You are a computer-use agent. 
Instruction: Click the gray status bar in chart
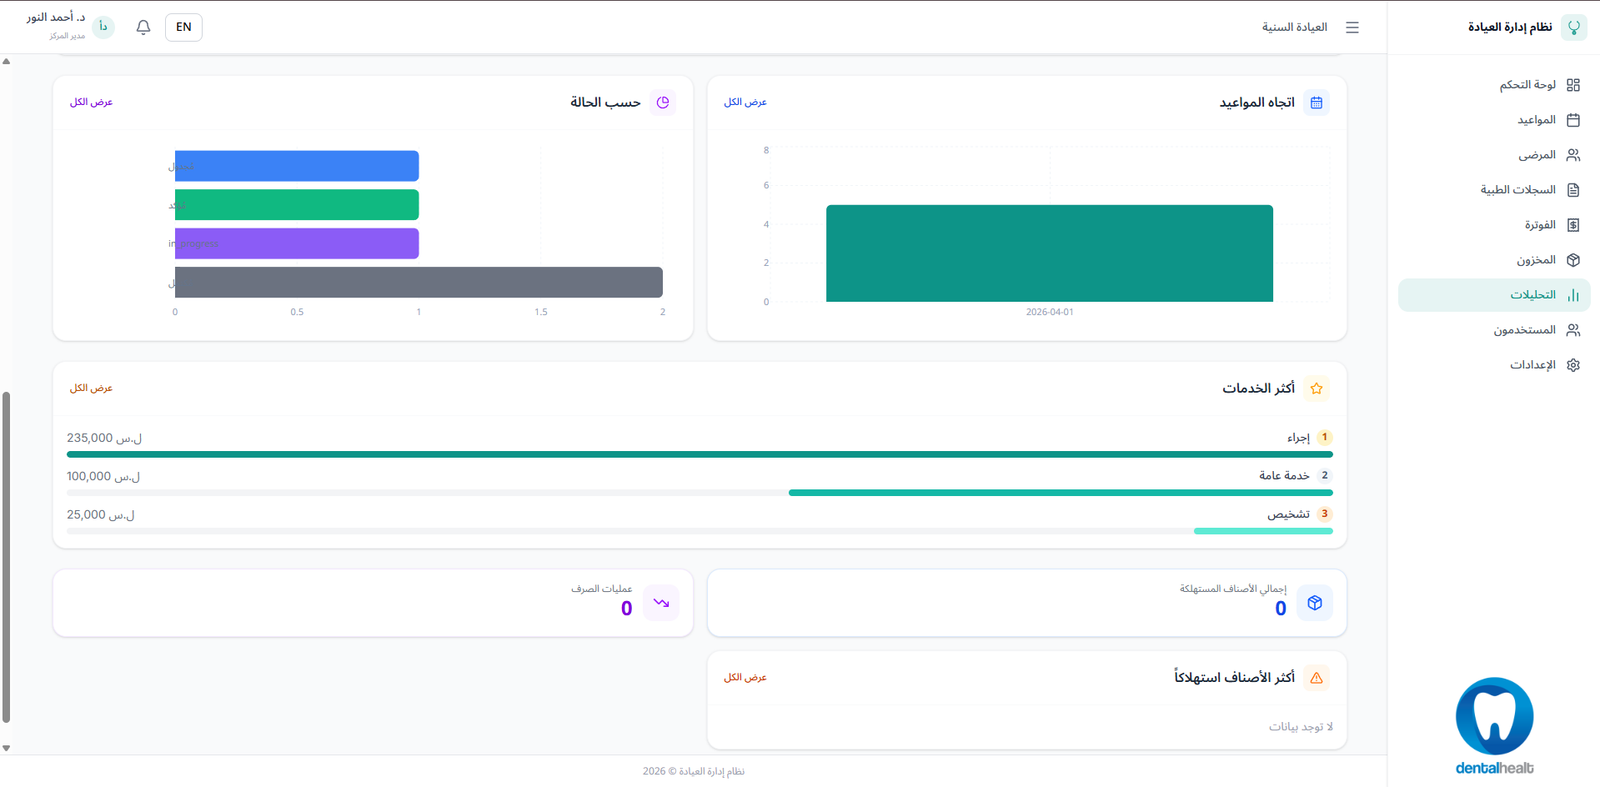click(x=419, y=282)
